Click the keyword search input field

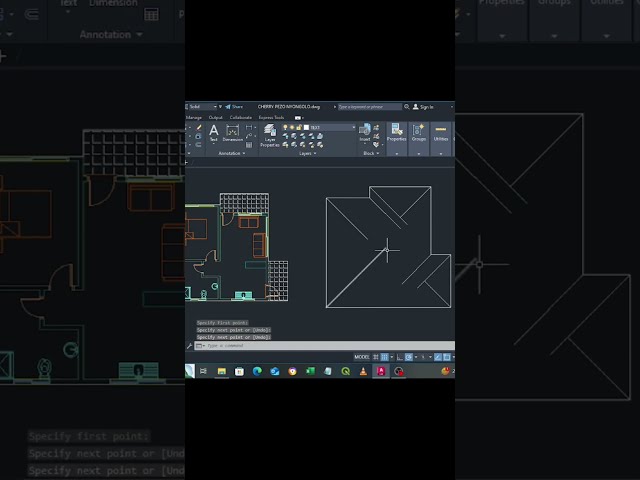(x=370, y=107)
